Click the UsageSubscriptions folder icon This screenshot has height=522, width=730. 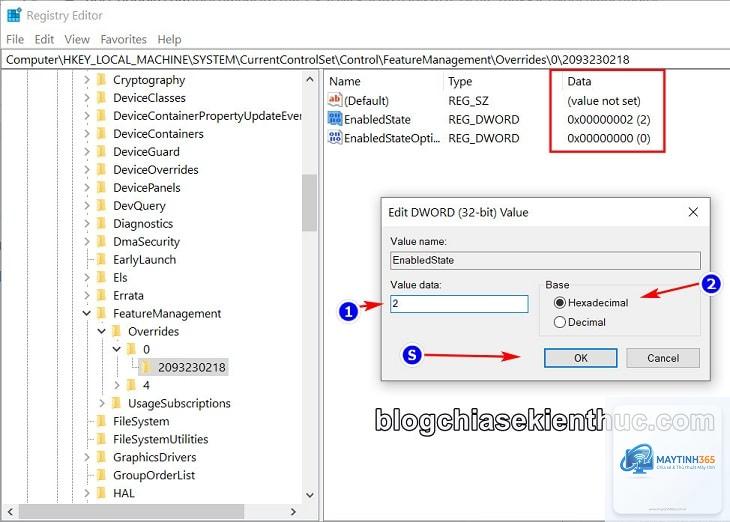[x=117, y=403]
